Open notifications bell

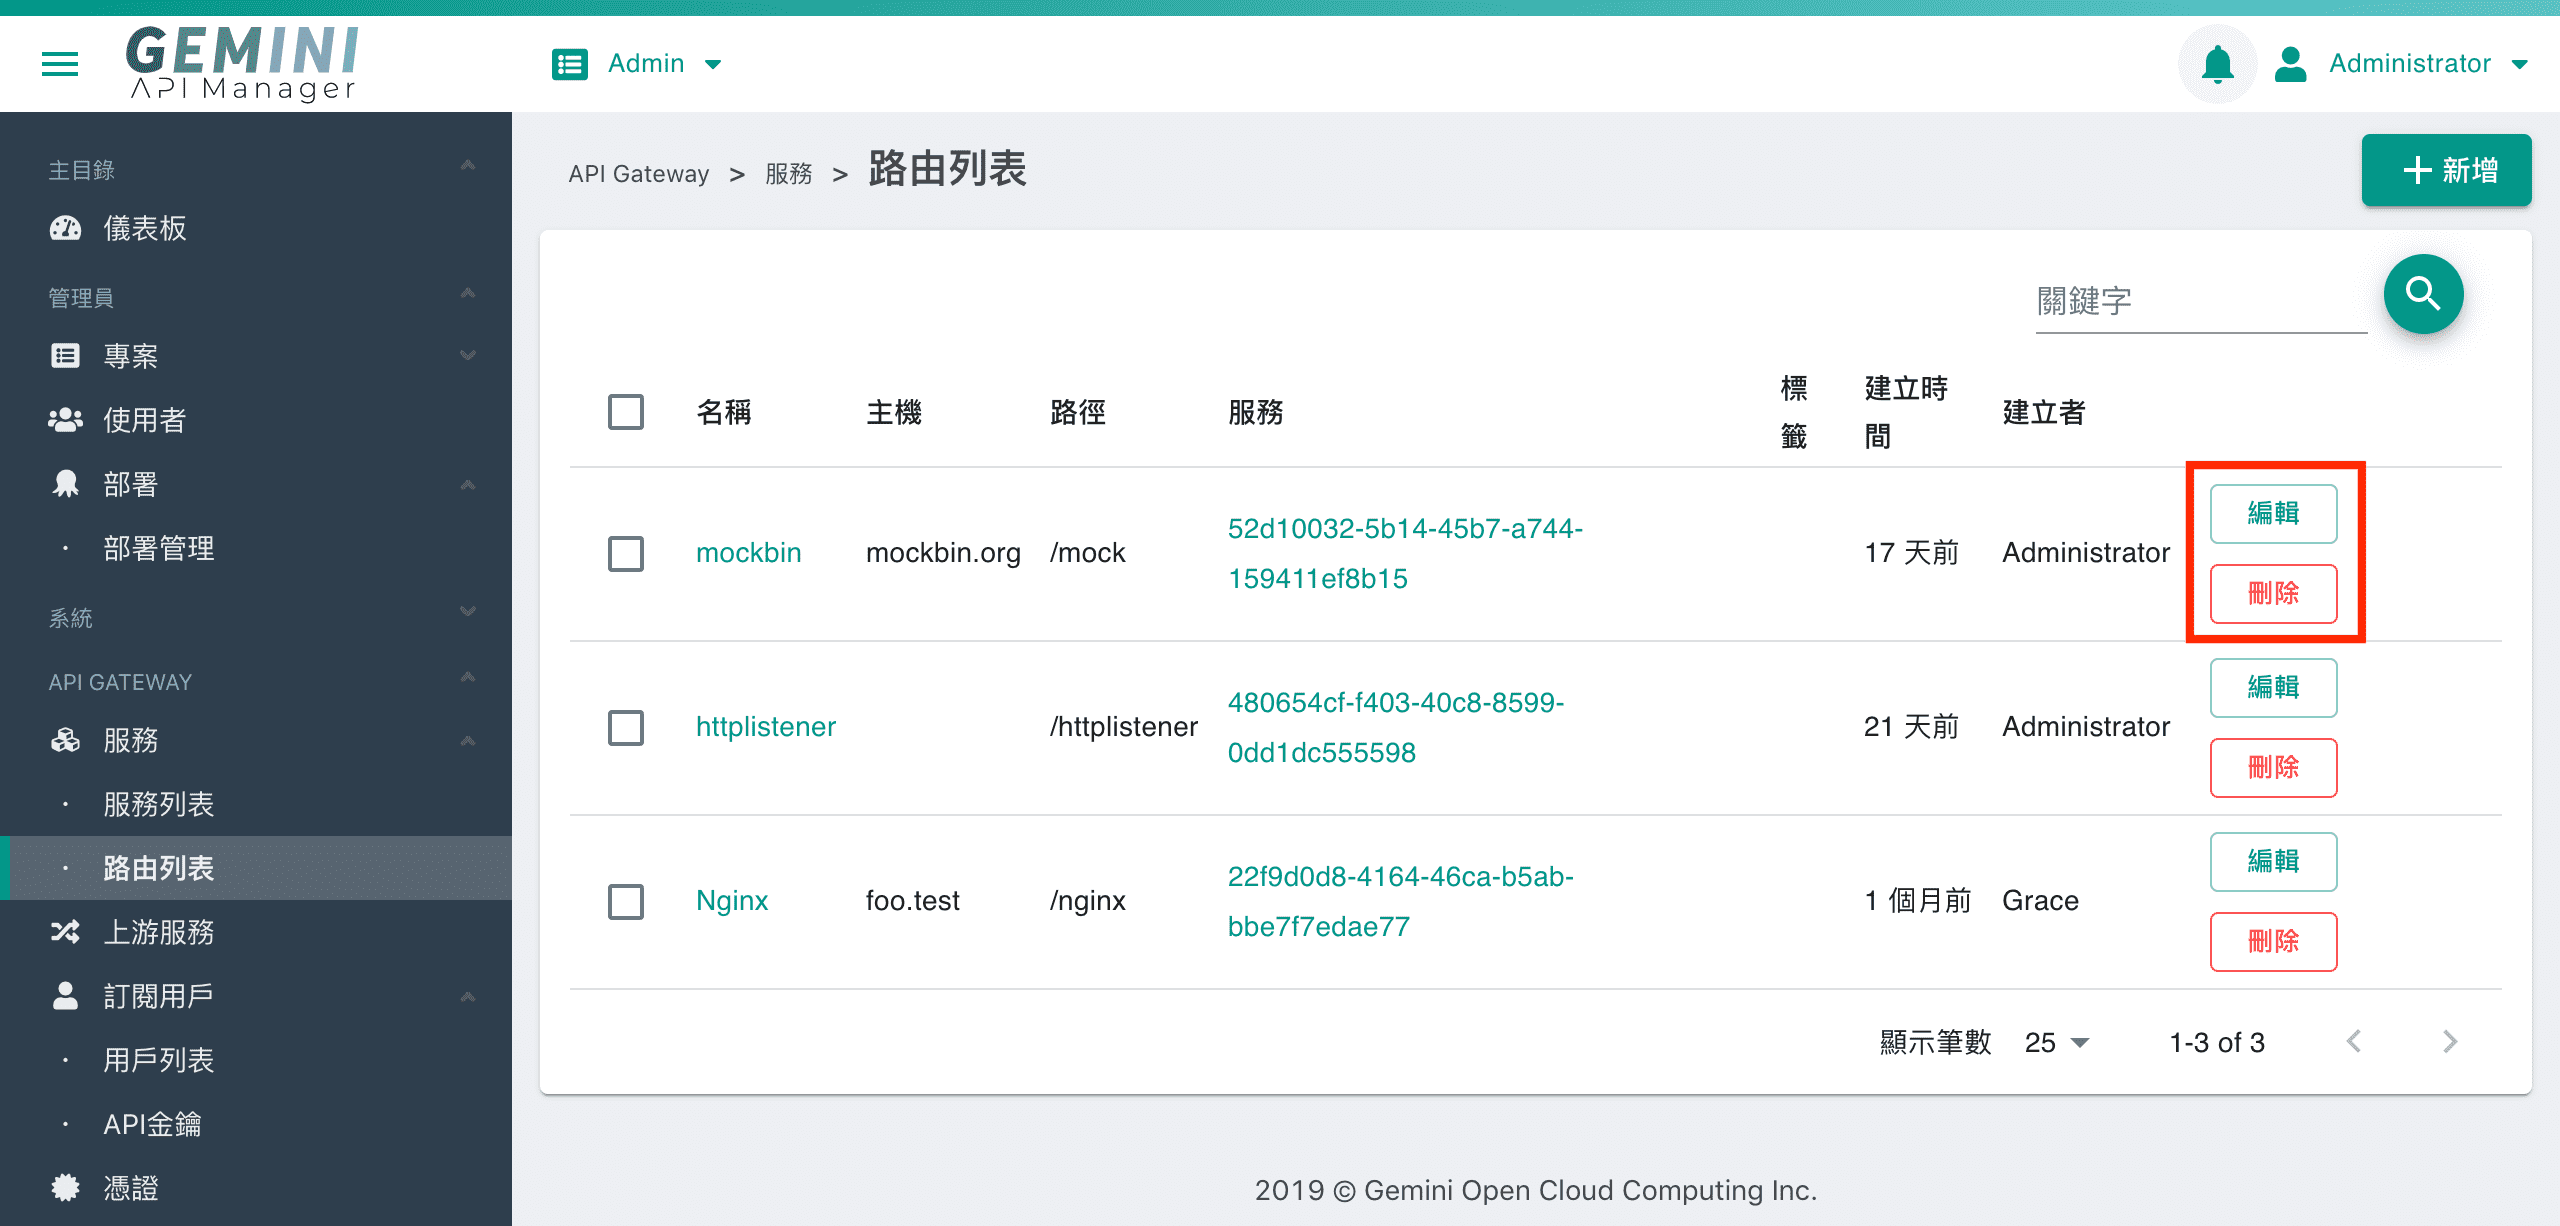tap(2217, 64)
